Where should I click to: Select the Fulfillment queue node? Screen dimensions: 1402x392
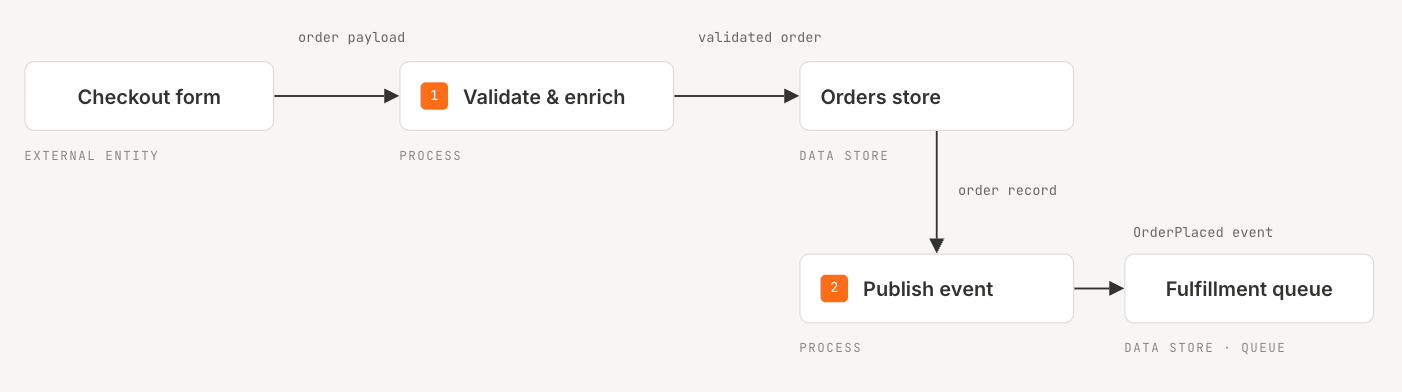pyautogui.click(x=1249, y=288)
